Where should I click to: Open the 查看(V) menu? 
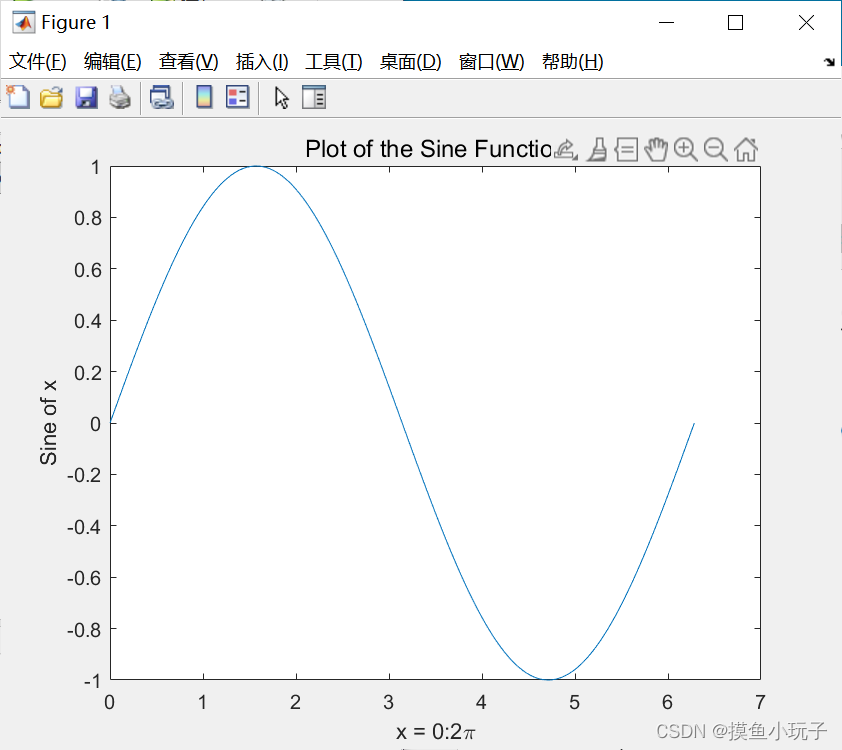coord(188,62)
